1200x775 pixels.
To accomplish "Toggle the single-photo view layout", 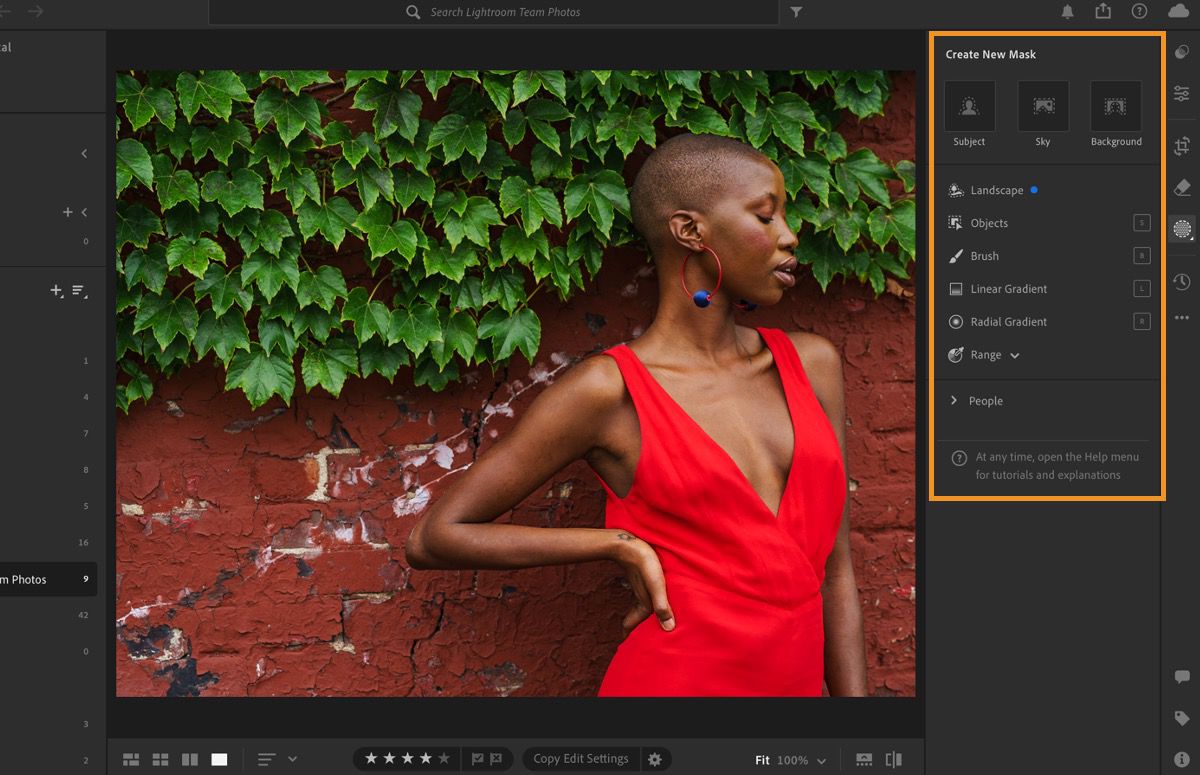I will coord(218,759).
